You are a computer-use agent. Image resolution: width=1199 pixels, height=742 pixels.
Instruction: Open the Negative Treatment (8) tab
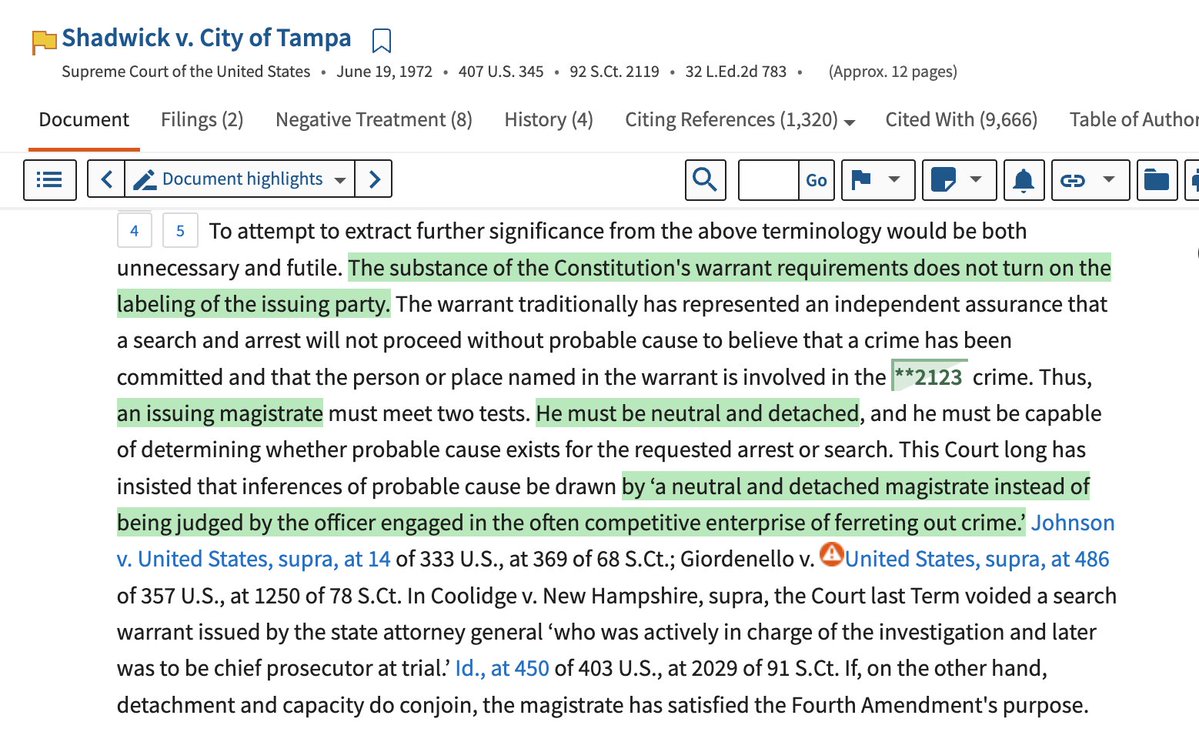click(374, 120)
